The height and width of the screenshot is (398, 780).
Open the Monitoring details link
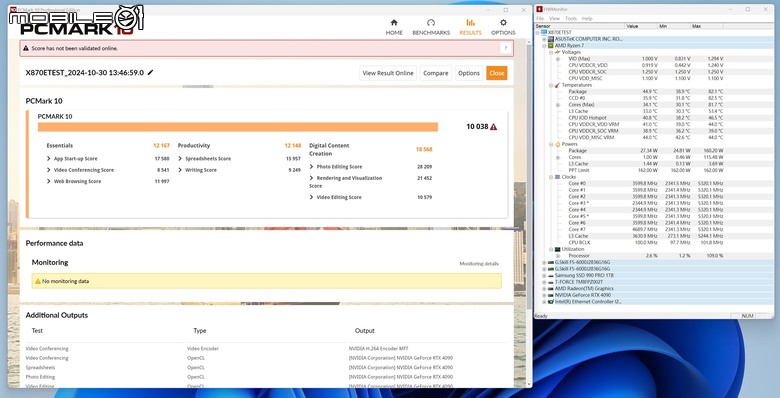pos(479,264)
